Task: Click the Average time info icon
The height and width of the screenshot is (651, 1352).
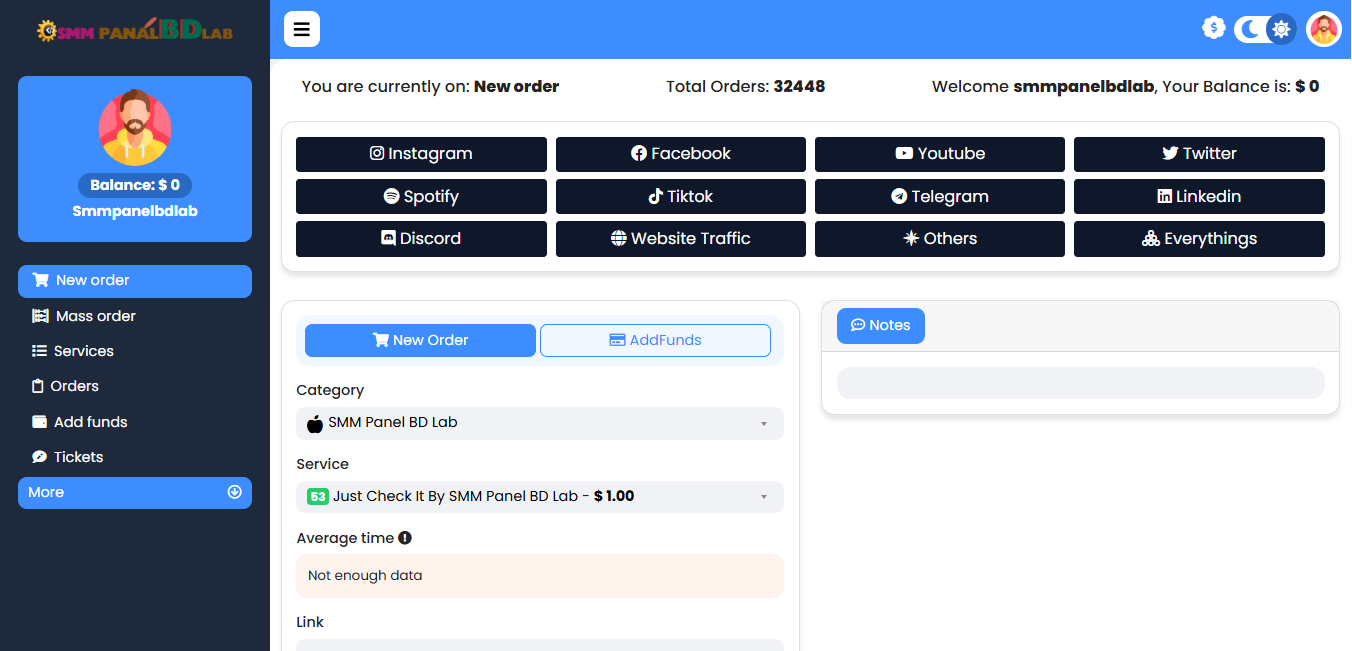Action: pyautogui.click(x=405, y=538)
